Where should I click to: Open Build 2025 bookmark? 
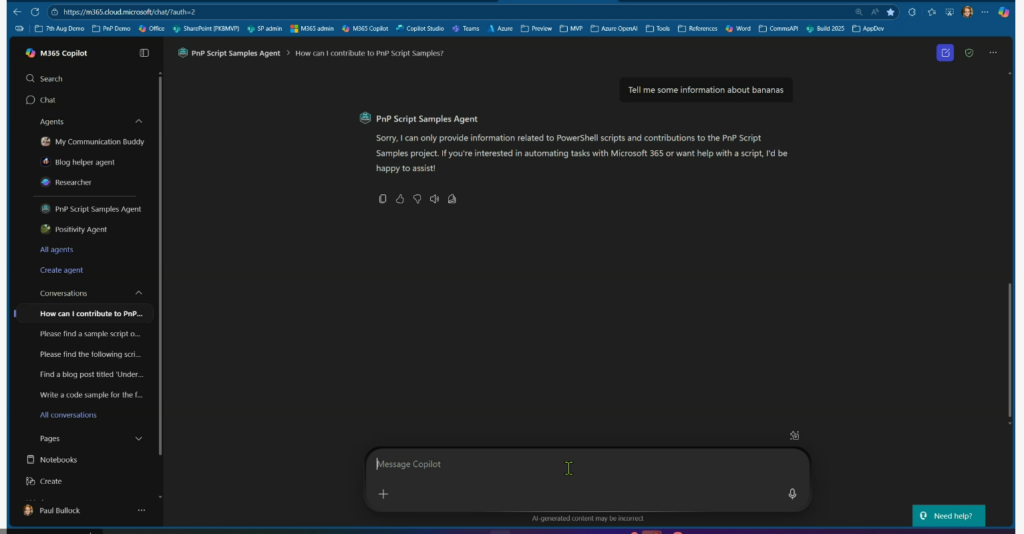(x=825, y=29)
